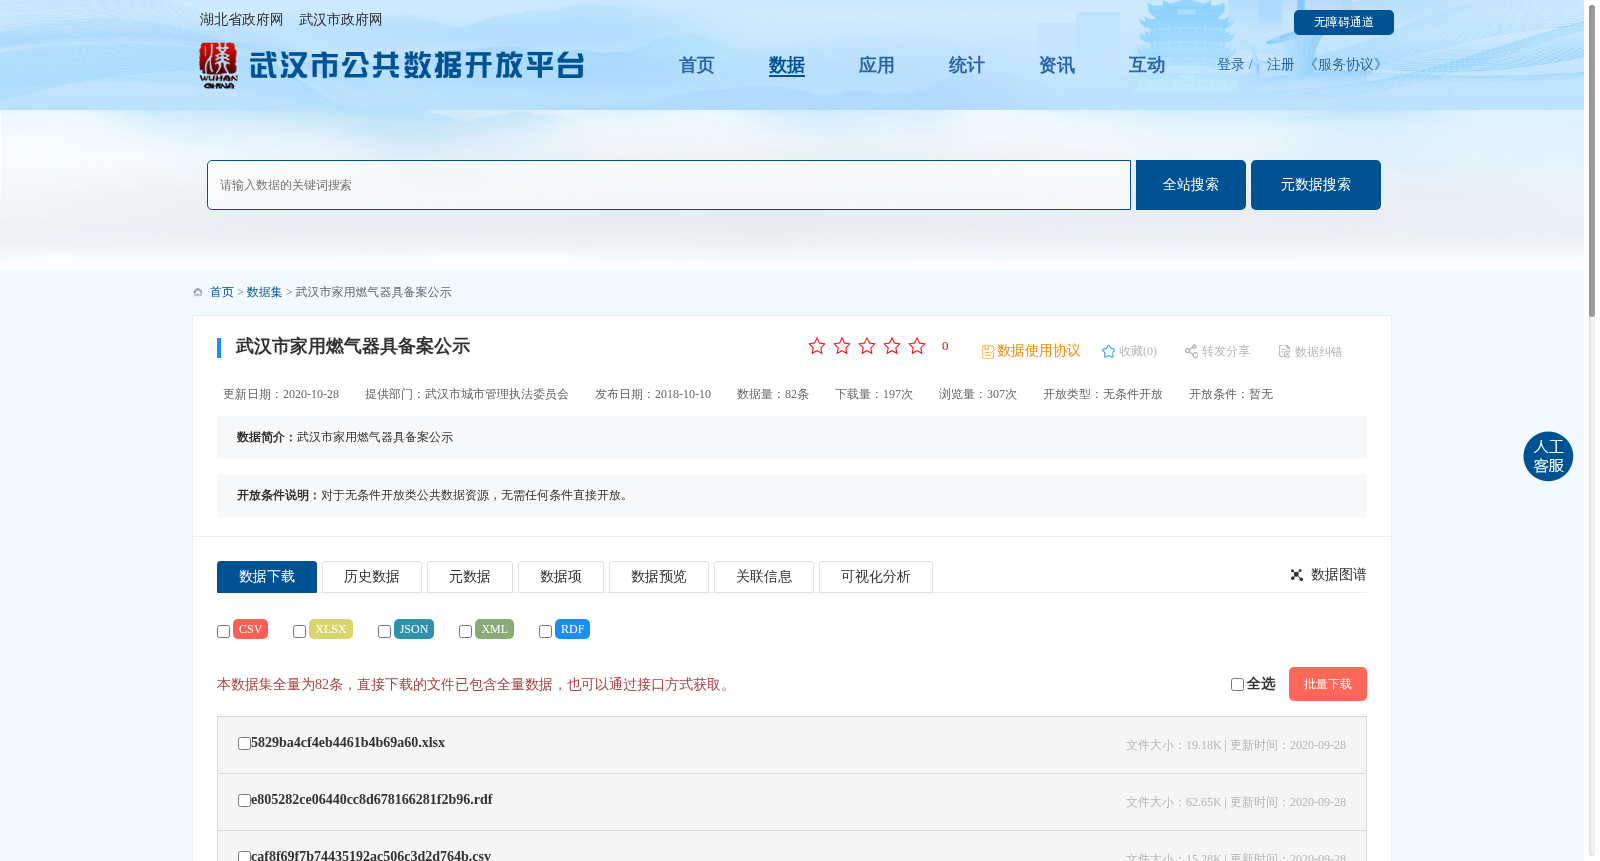Go to 首页 in the navigation

click(697, 65)
